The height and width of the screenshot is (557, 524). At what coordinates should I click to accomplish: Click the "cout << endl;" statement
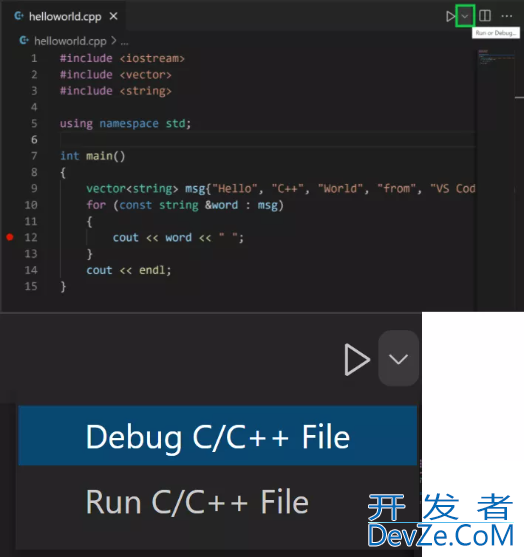pyautogui.click(x=129, y=270)
